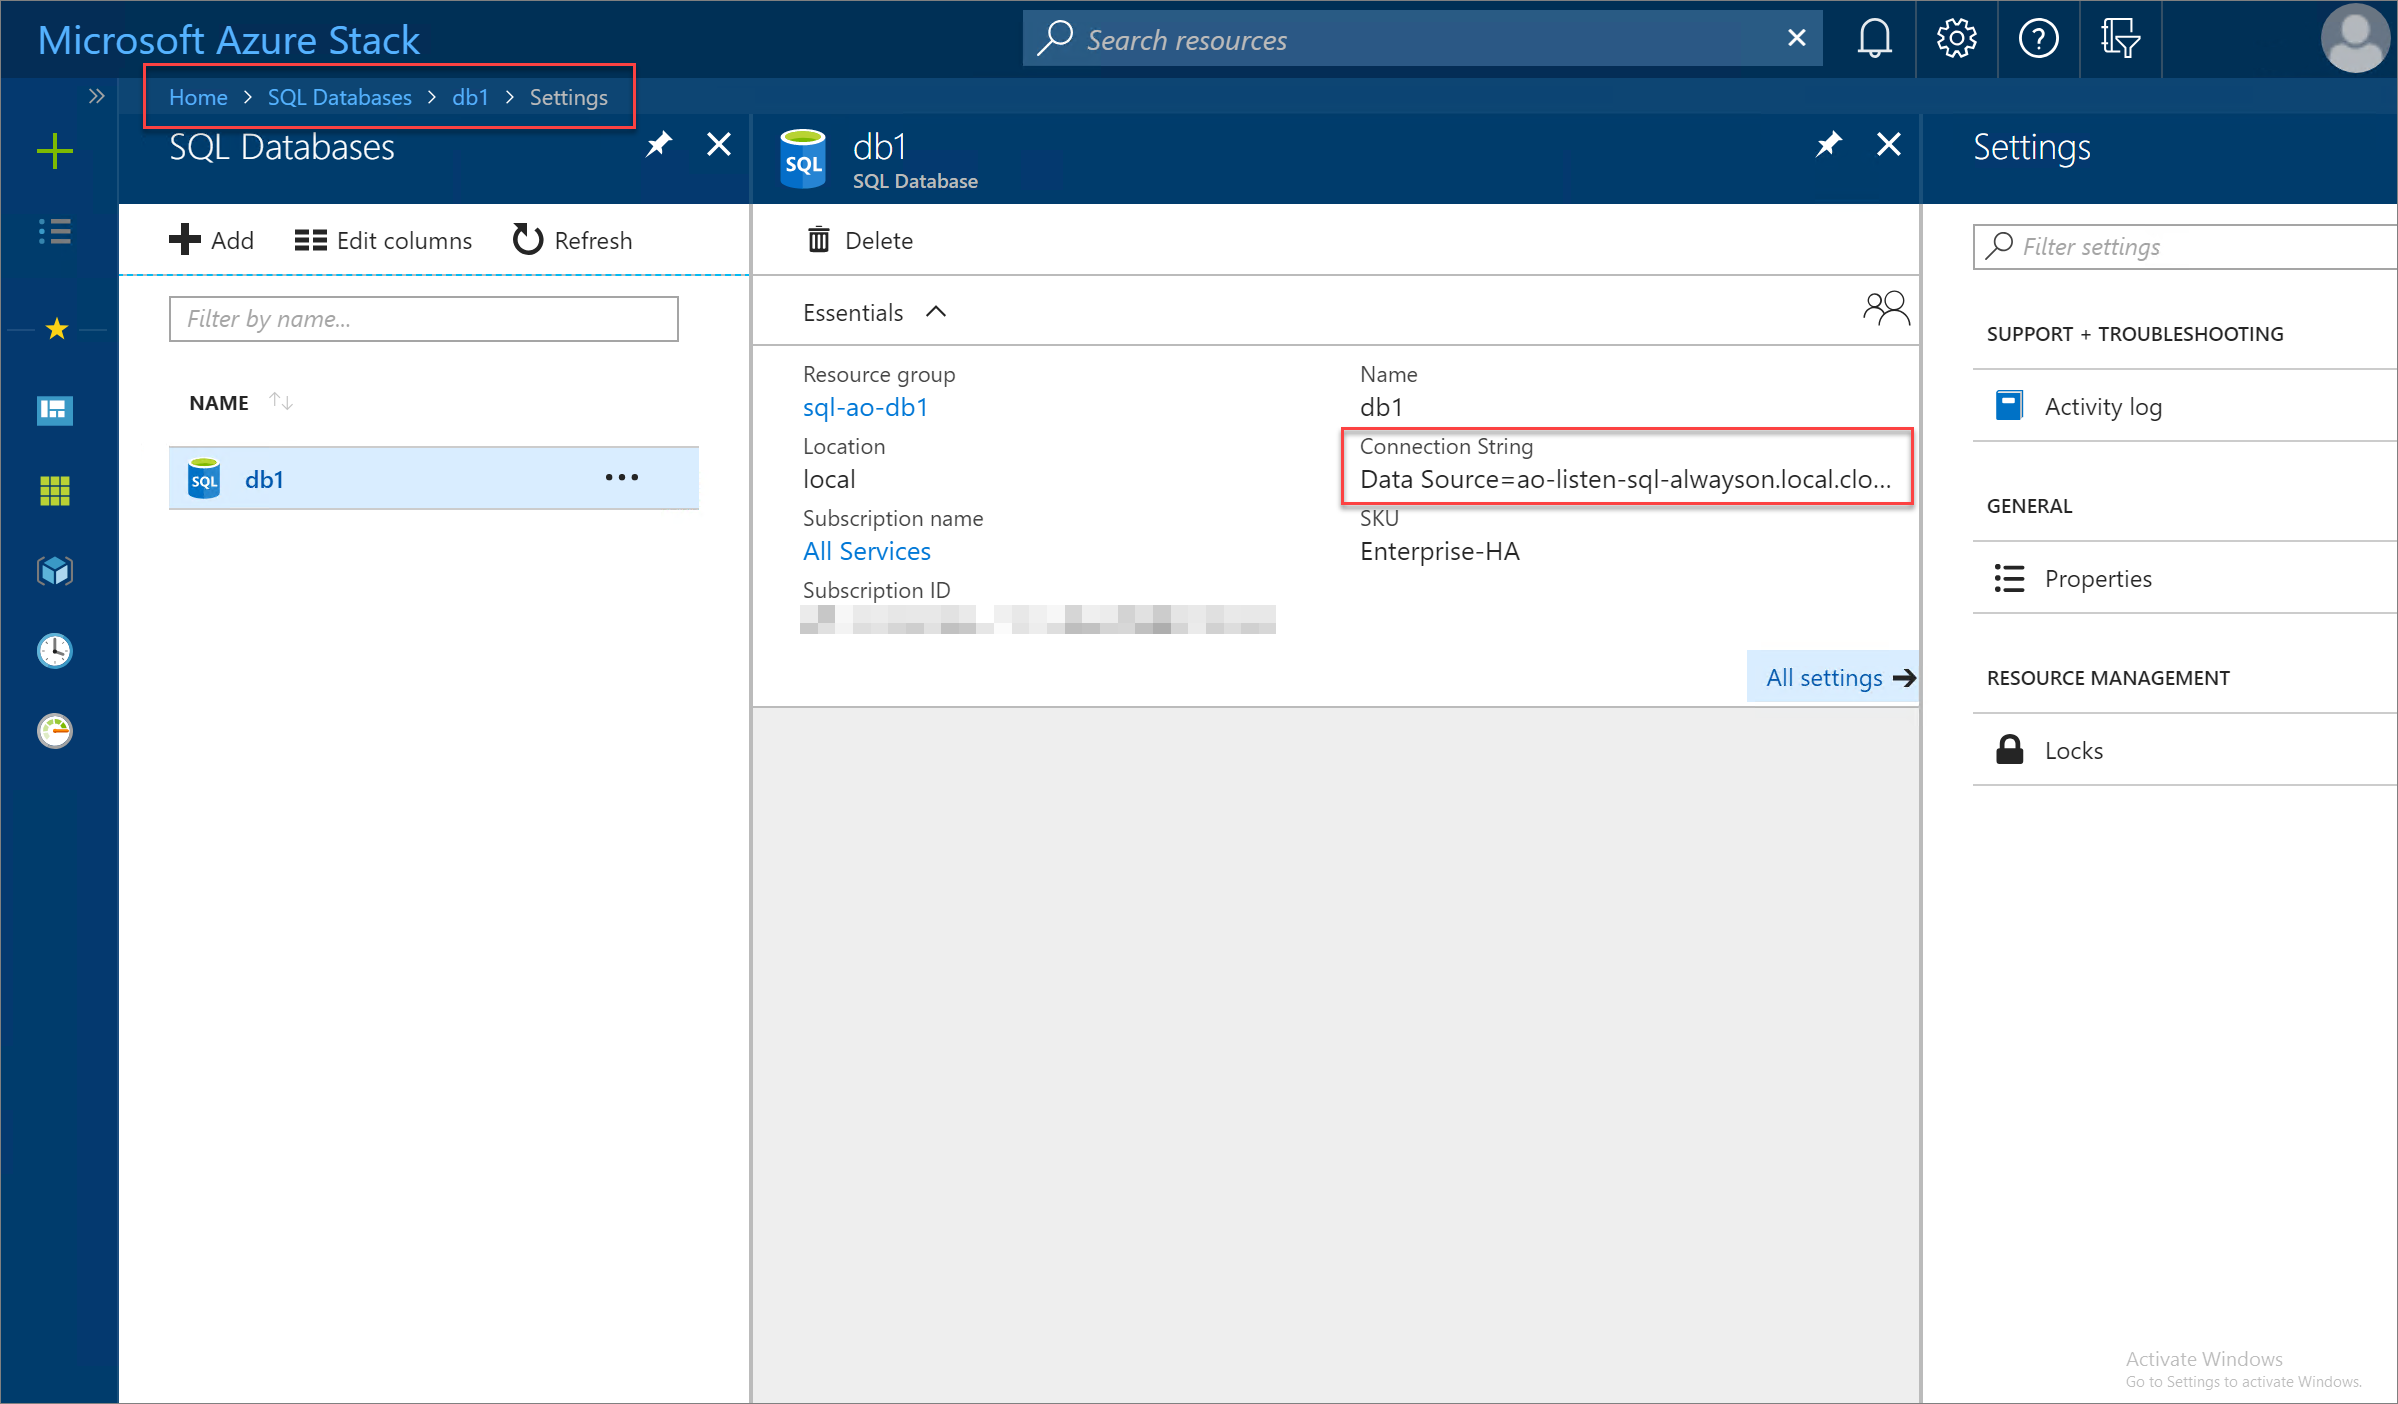
Task: Click the Edit columns icon in toolbar
Action: (x=309, y=239)
